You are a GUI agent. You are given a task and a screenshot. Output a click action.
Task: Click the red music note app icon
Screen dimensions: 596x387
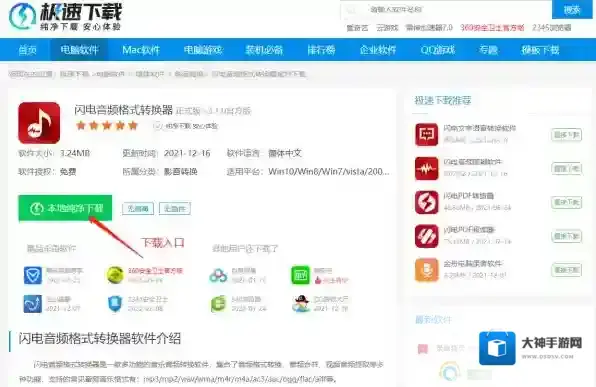click(39, 123)
